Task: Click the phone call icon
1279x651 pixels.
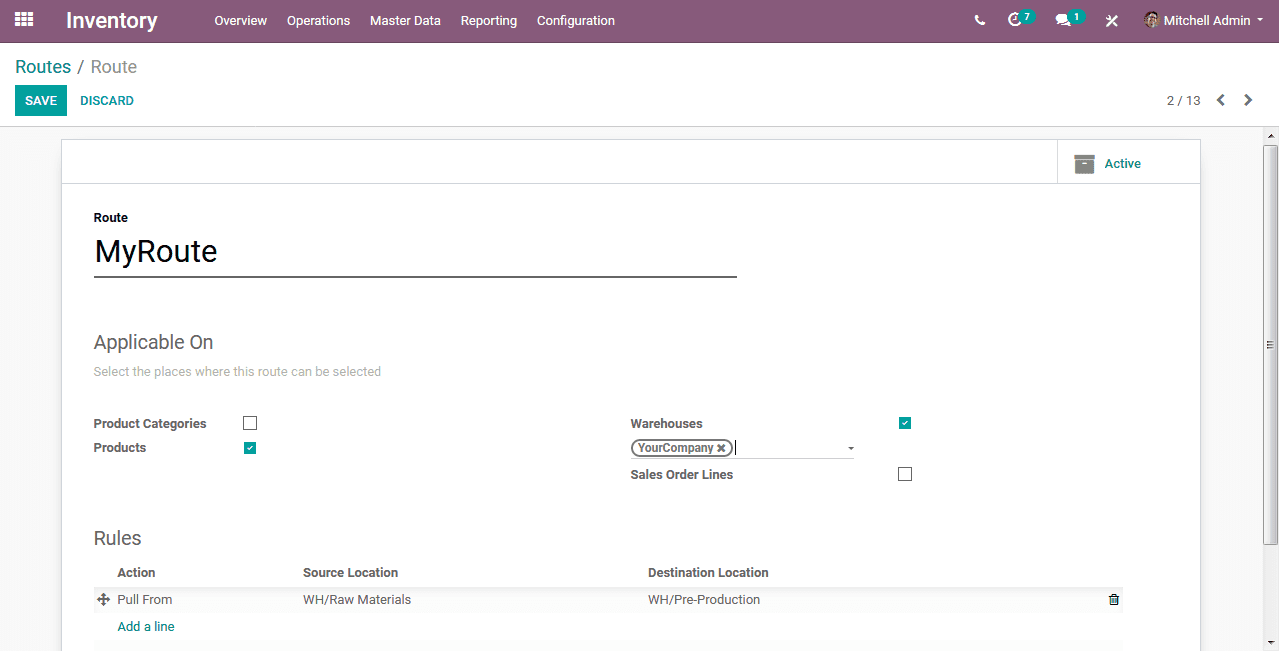Action: [979, 20]
